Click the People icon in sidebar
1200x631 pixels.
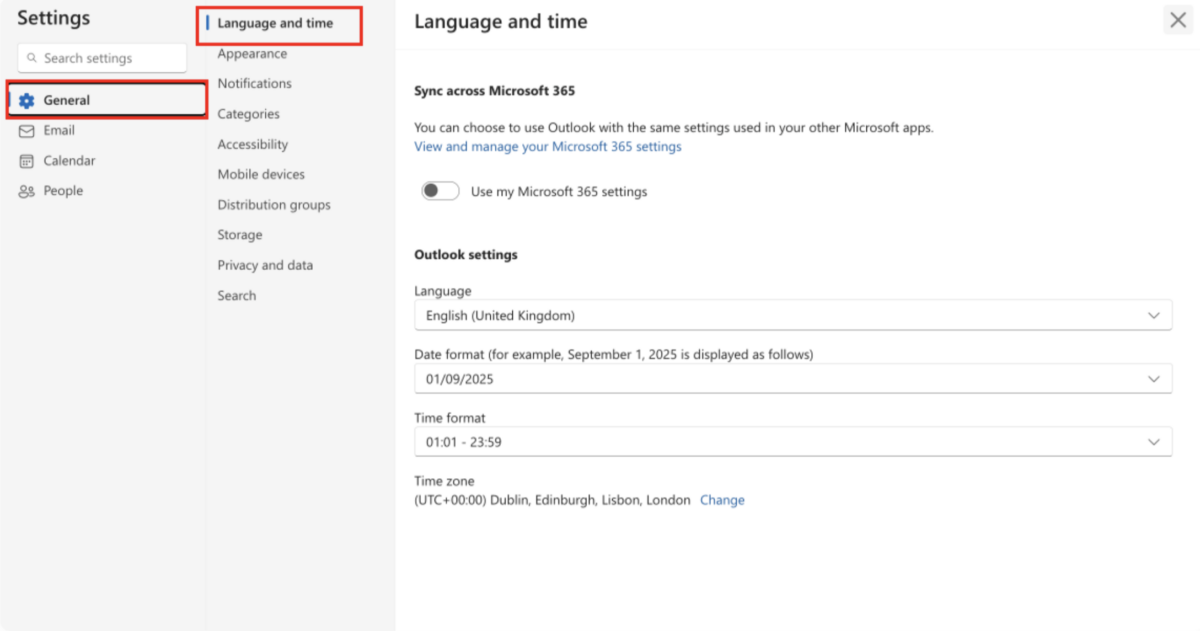tap(25, 190)
